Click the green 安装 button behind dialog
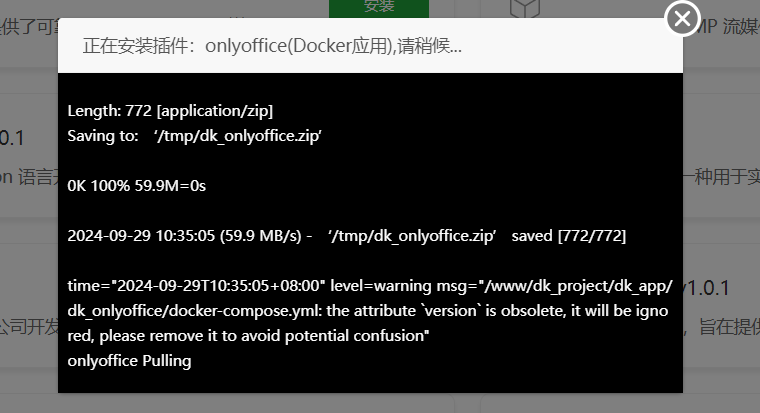 (x=379, y=8)
